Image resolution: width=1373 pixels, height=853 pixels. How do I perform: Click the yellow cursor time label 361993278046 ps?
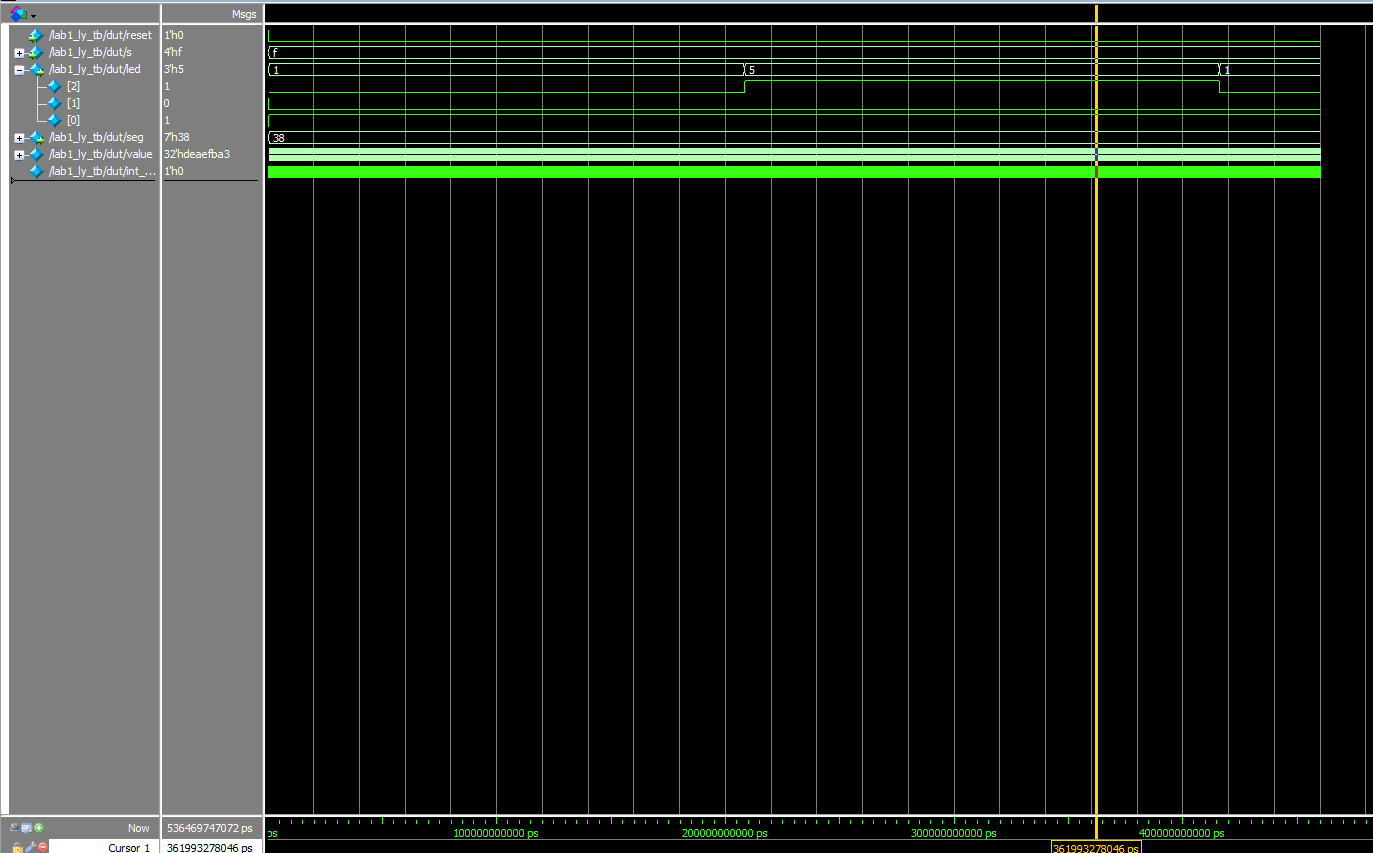pyautogui.click(x=1095, y=848)
